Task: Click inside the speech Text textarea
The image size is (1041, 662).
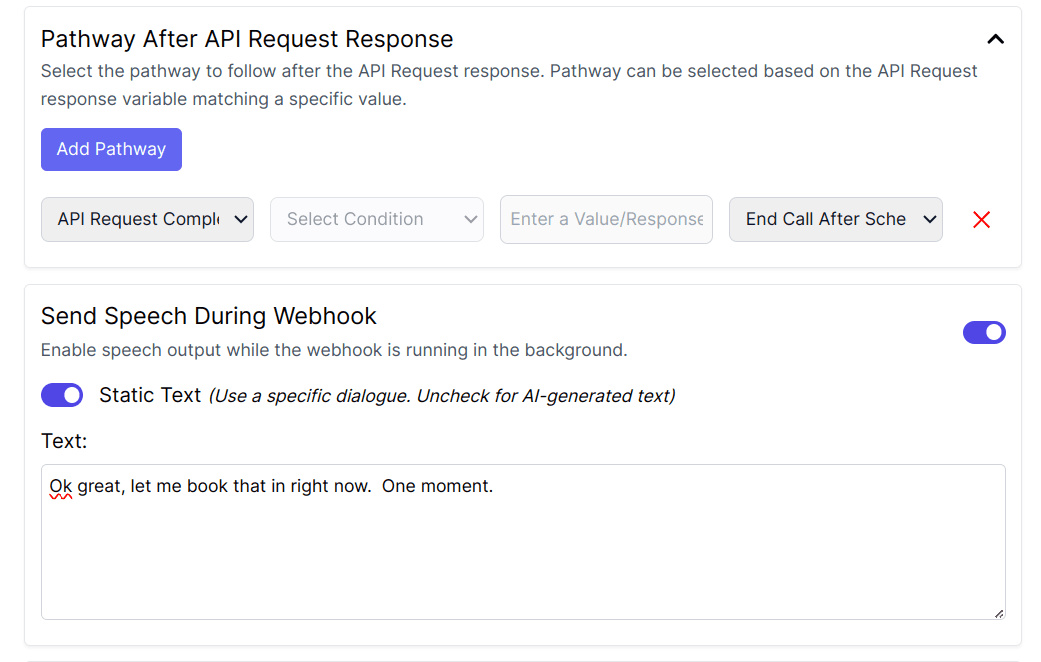Action: [x=523, y=542]
